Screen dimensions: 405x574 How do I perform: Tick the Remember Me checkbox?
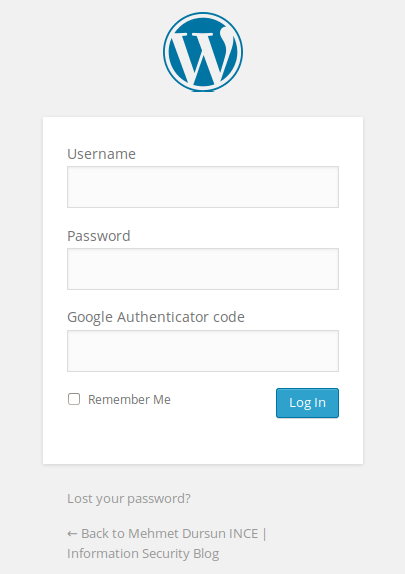point(74,399)
